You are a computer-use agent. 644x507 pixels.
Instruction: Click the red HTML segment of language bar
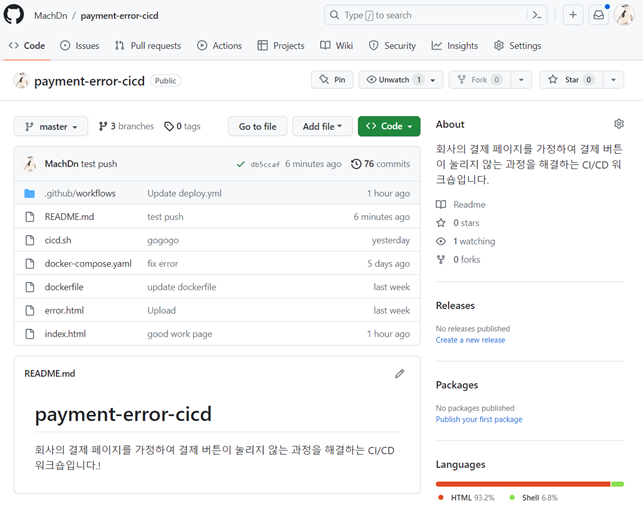[523, 484]
